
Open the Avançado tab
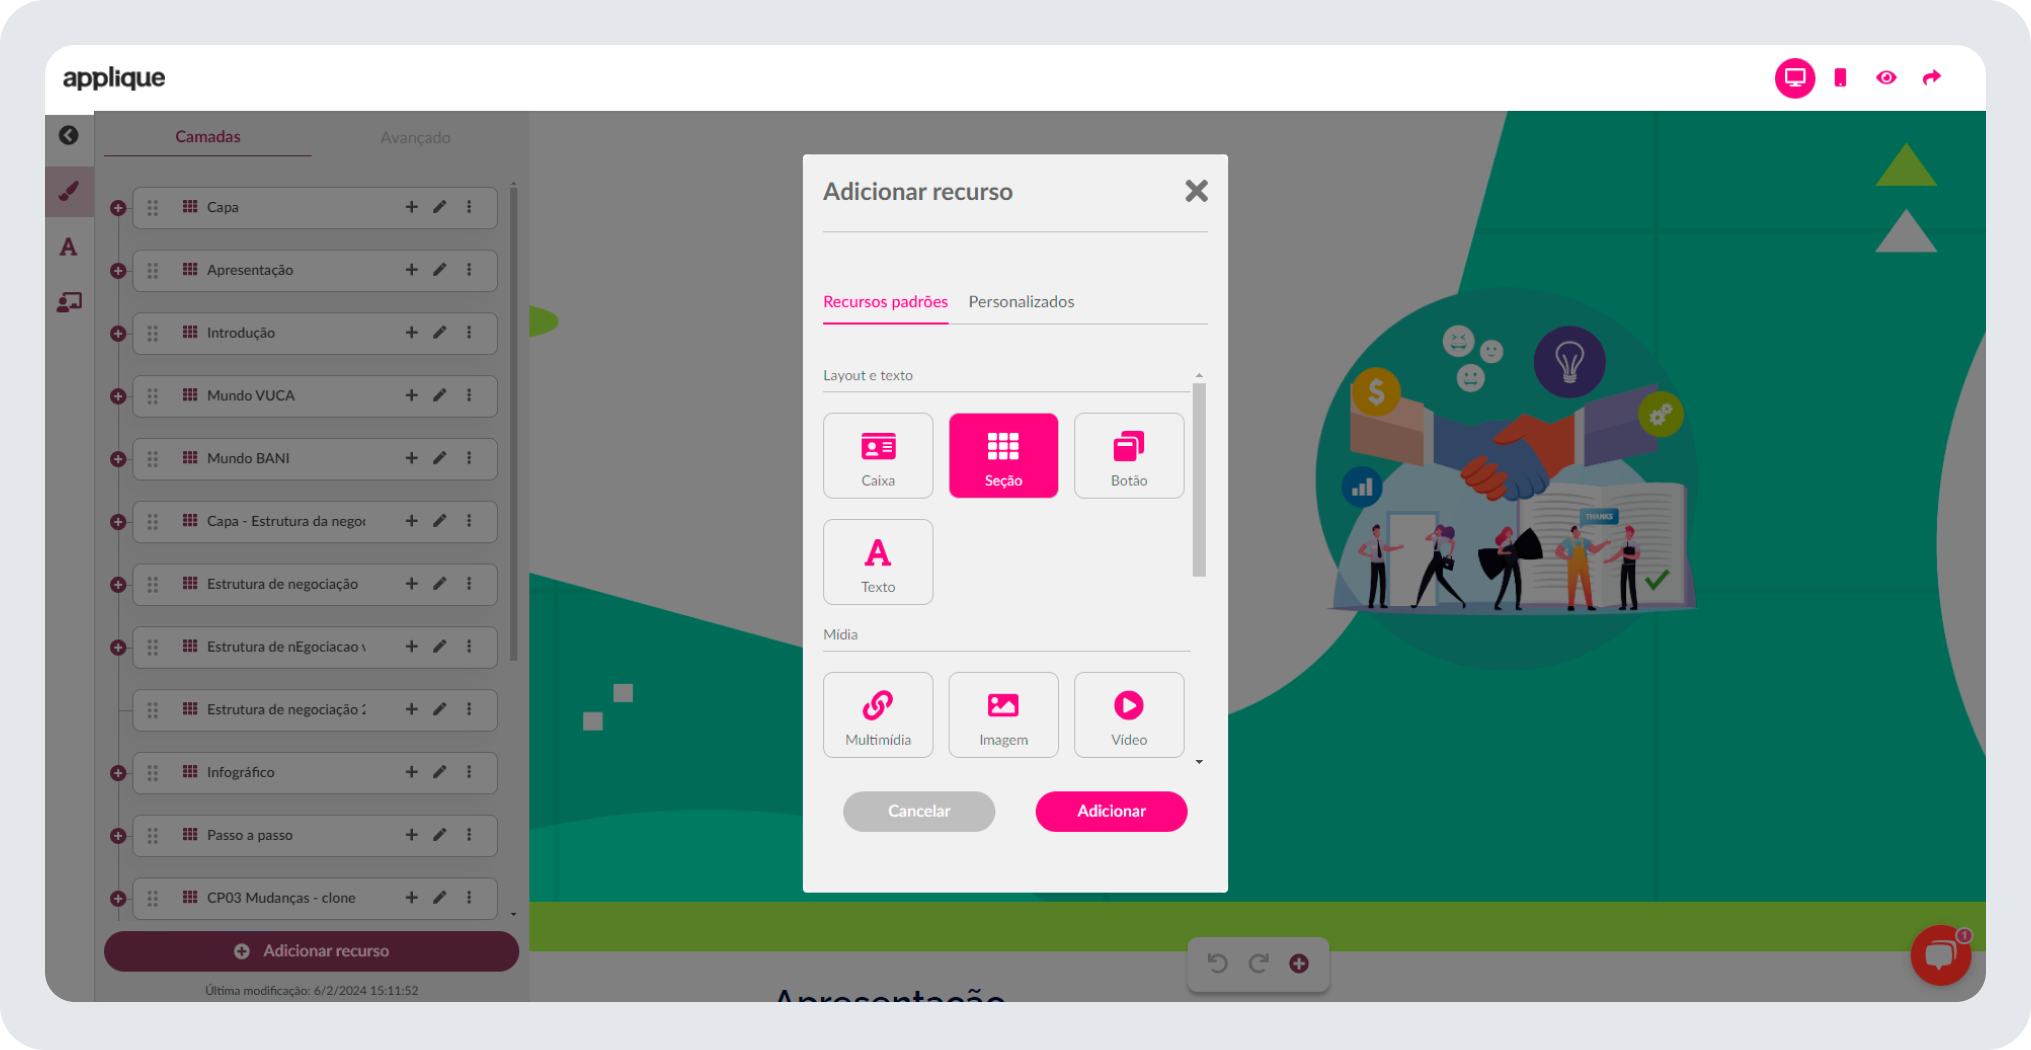415,137
